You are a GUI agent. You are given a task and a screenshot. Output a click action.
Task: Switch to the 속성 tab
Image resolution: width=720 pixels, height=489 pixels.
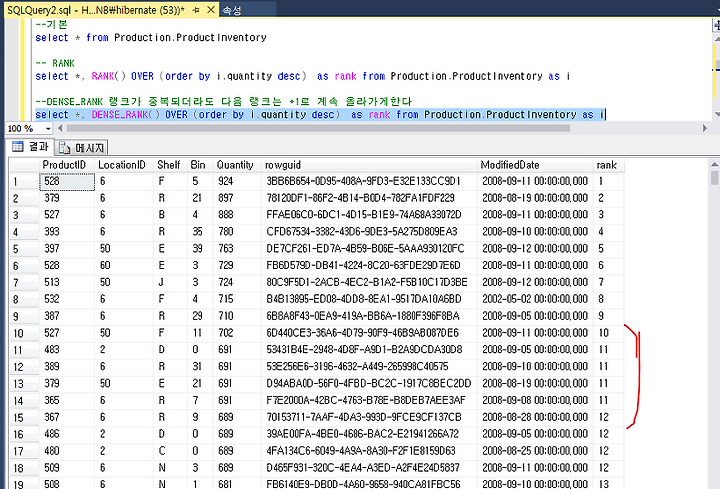pos(232,10)
